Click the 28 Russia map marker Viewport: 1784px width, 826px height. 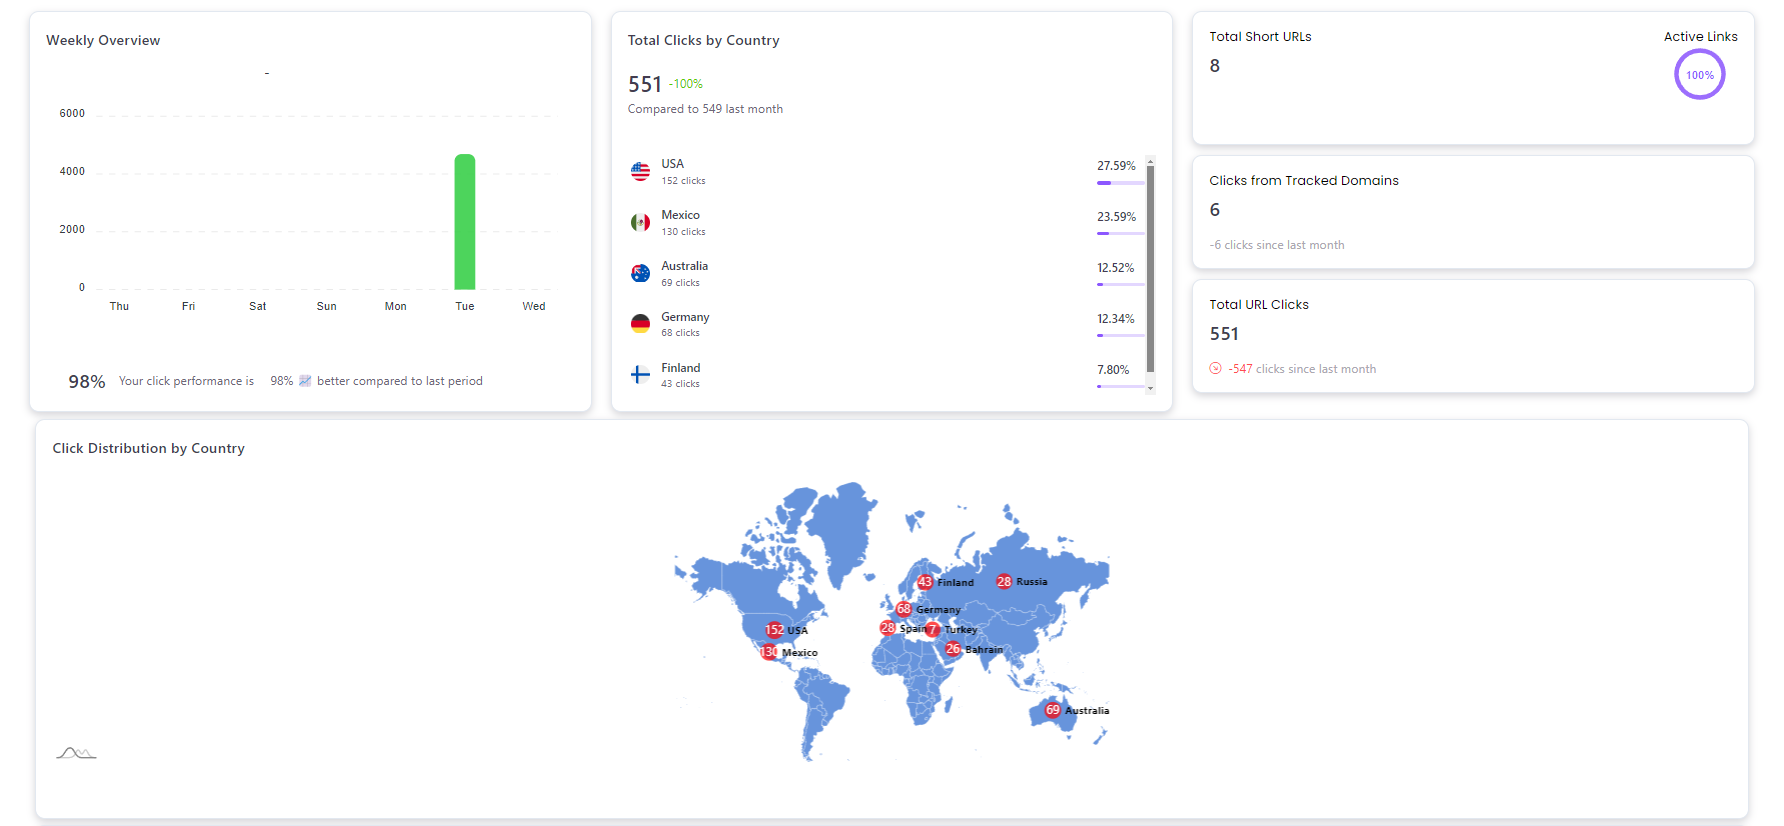point(1004,581)
